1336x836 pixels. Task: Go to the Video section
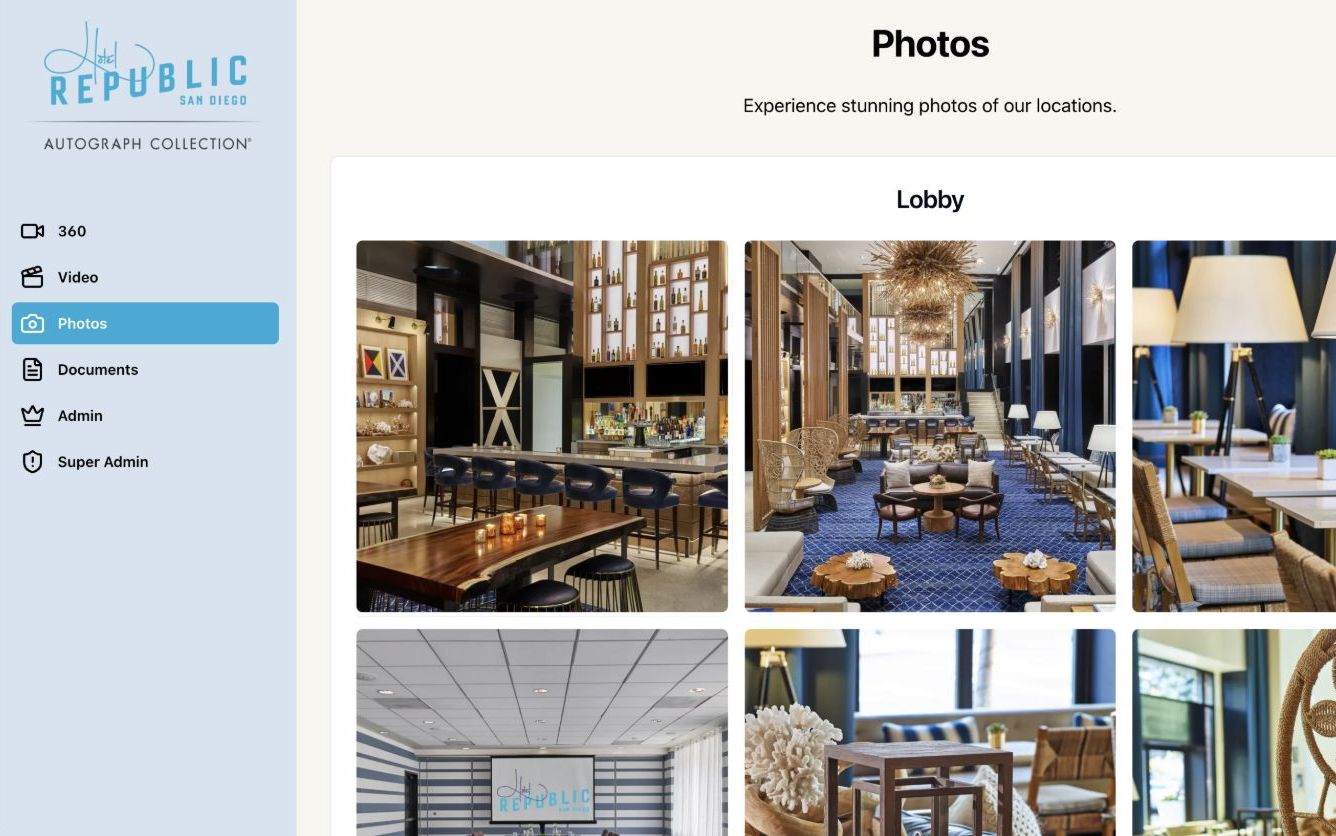(145, 277)
